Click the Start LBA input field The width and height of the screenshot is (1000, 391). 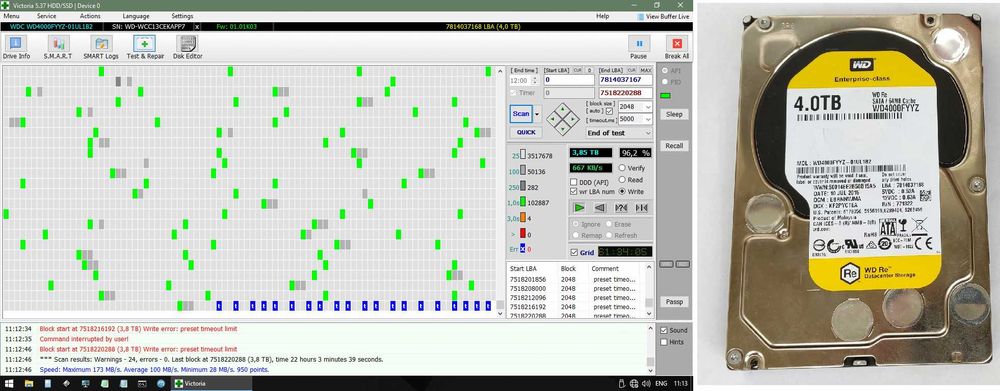pos(569,80)
